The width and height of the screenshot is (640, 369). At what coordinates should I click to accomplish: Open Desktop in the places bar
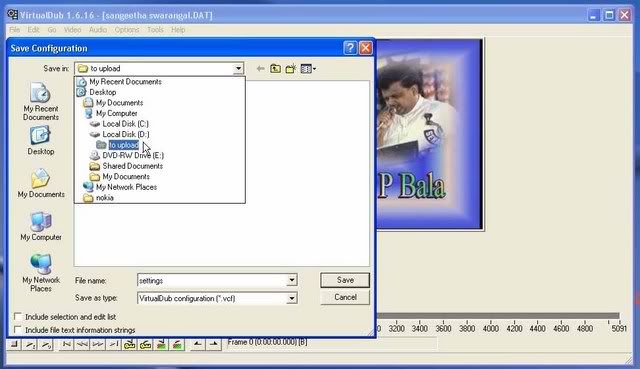[x=40, y=140]
